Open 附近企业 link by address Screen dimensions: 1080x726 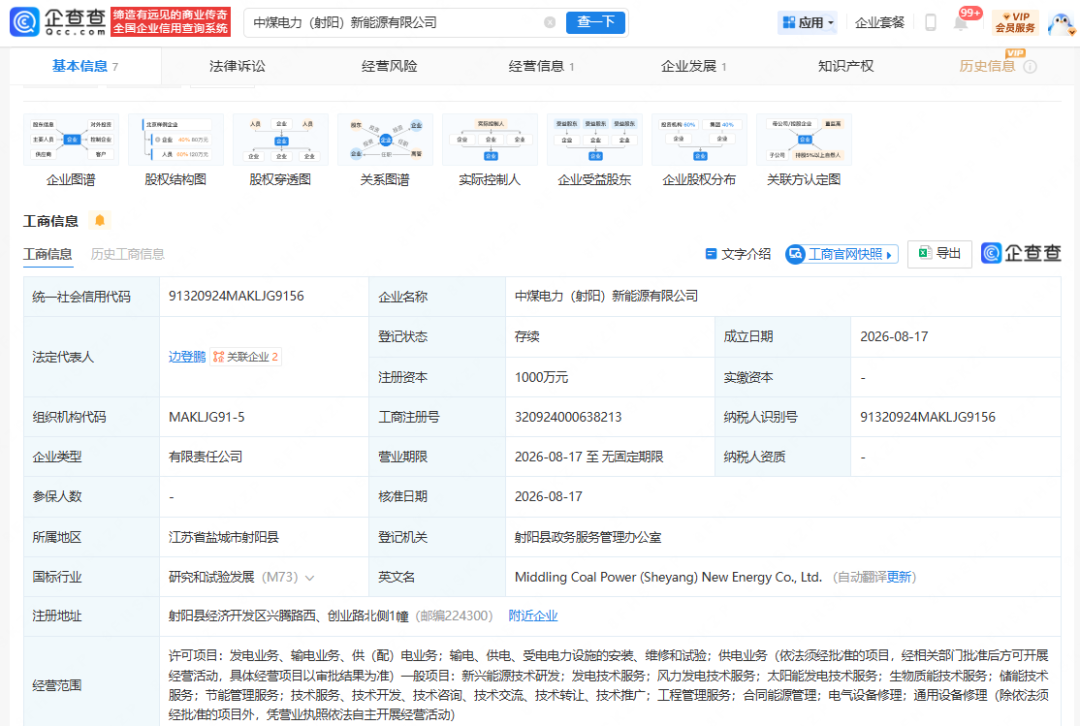pyautogui.click(x=533, y=616)
